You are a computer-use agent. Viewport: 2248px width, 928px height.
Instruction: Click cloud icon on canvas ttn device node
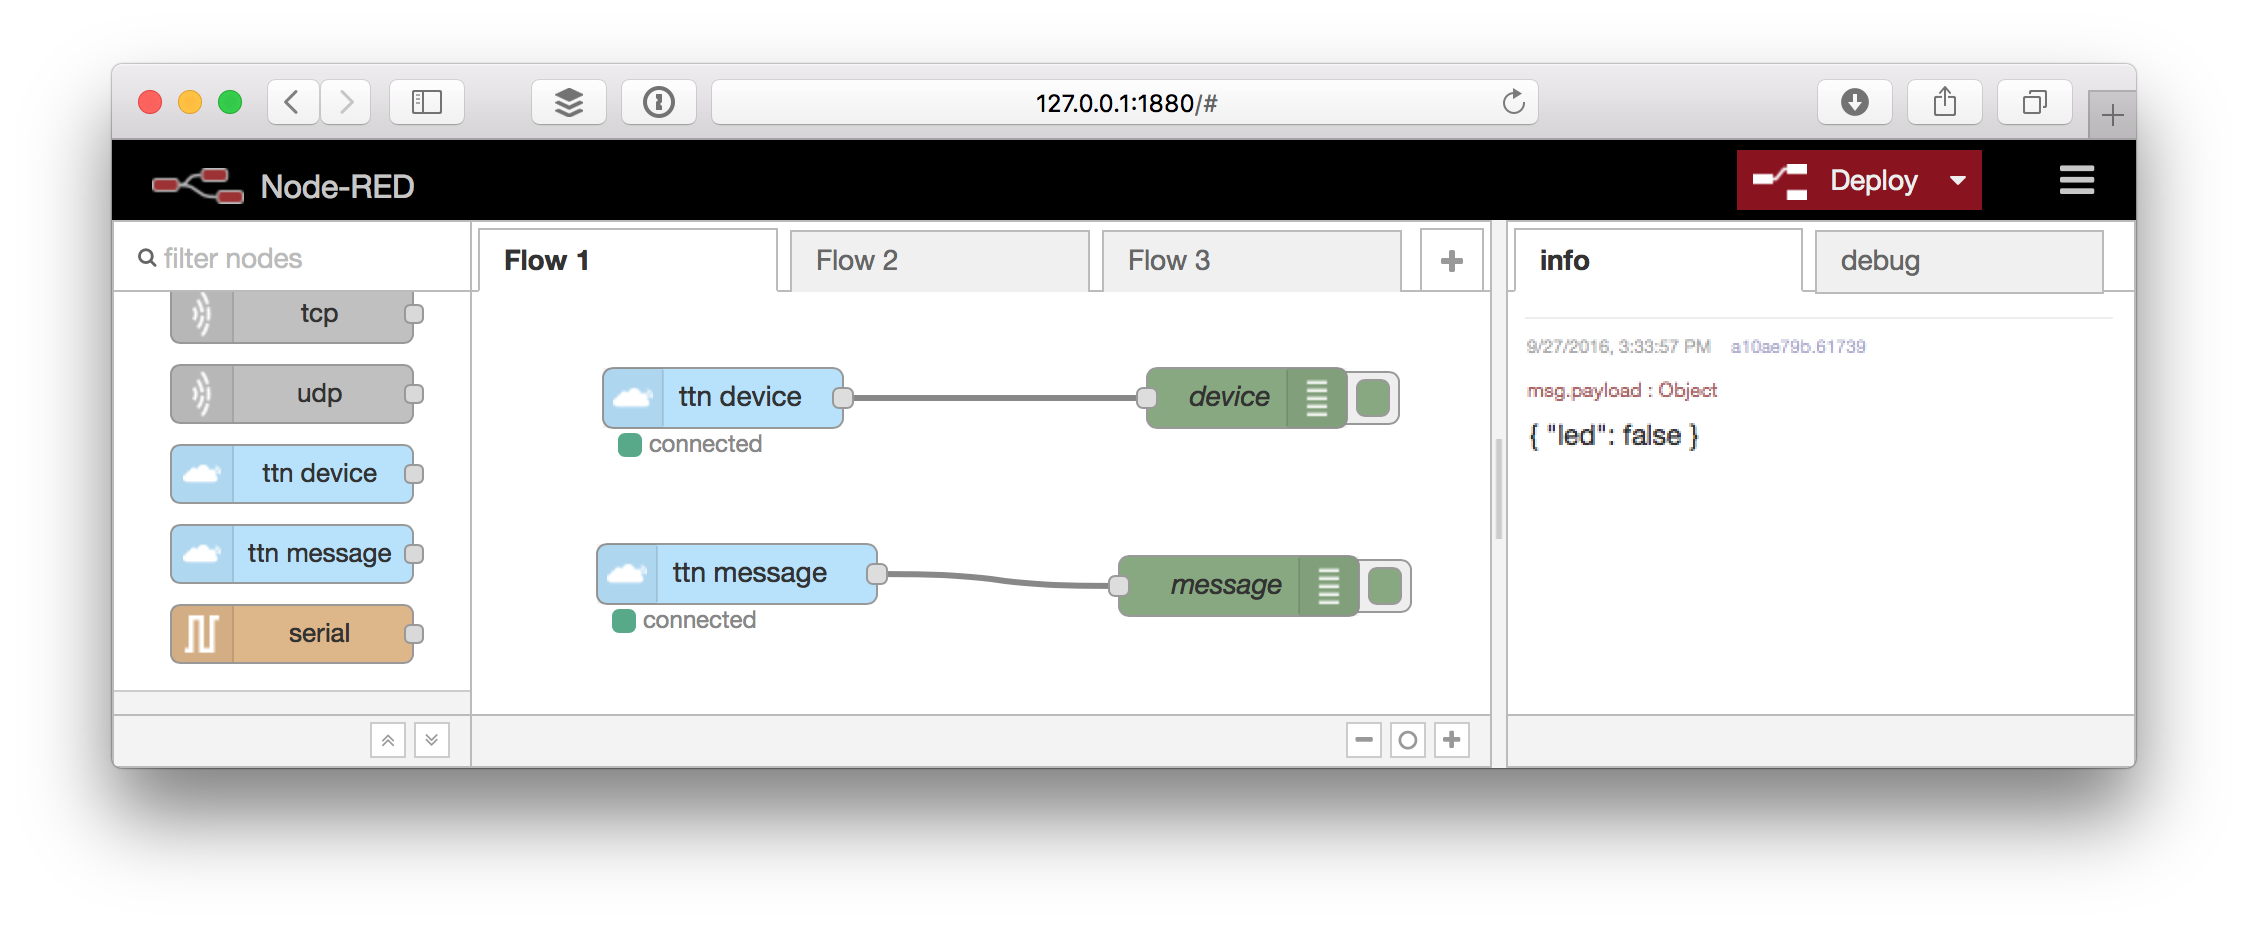[633, 398]
